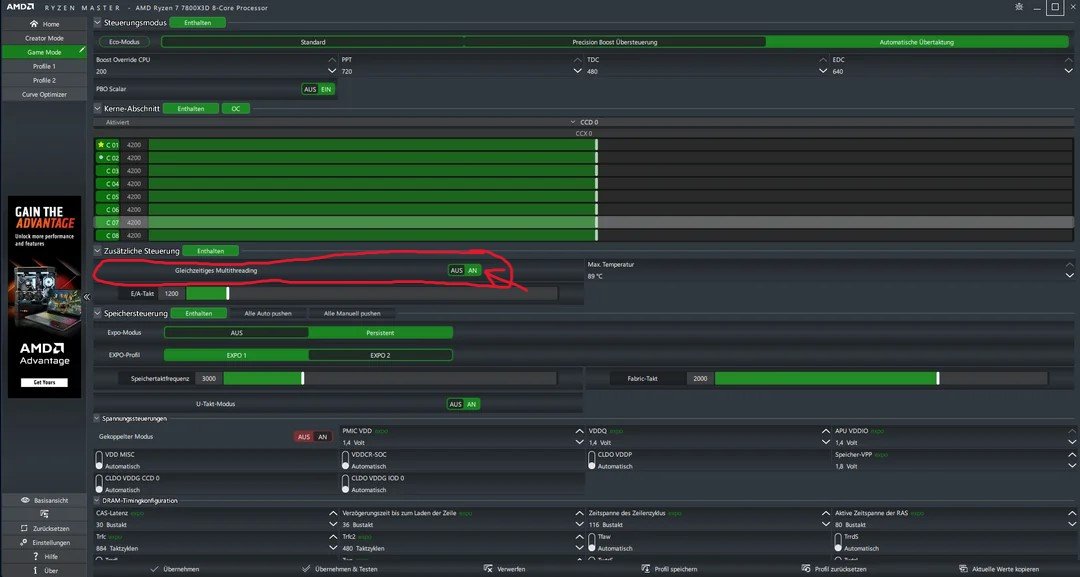
Task: Toggle VDD MISC Automatisch switch
Action: point(99,460)
